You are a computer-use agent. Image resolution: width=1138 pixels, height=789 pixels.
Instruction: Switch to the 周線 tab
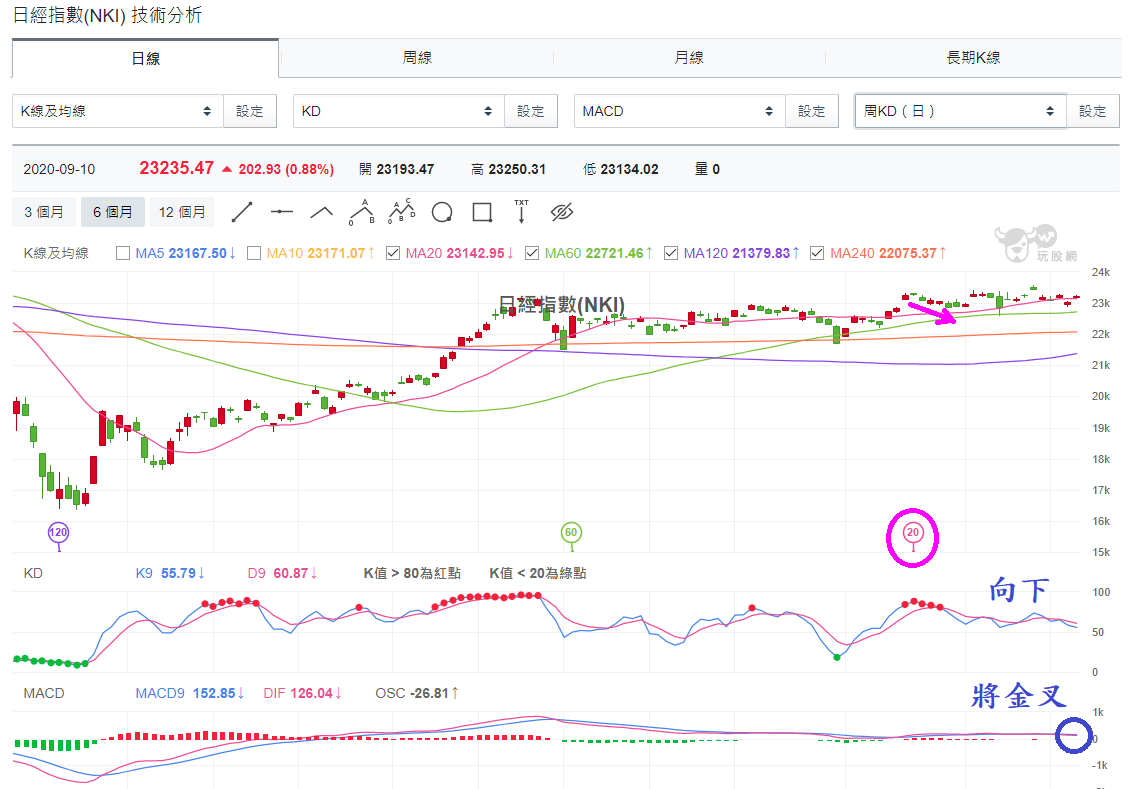pyautogui.click(x=417, y=57)
